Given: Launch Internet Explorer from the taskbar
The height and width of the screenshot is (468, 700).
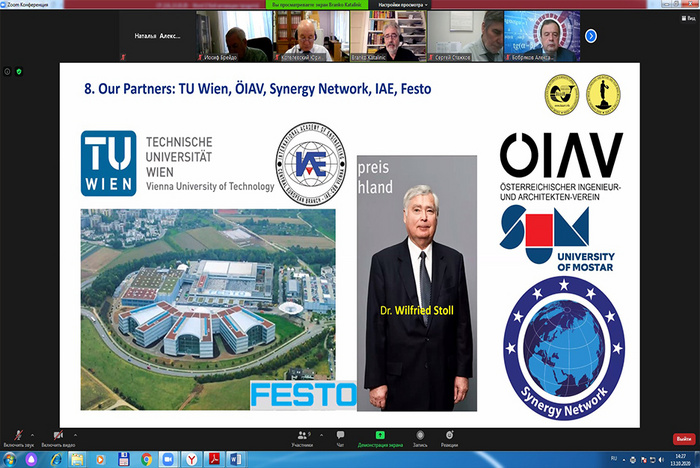Looking at the screenshot, I should pyautogui.click(x=56, y=460).
